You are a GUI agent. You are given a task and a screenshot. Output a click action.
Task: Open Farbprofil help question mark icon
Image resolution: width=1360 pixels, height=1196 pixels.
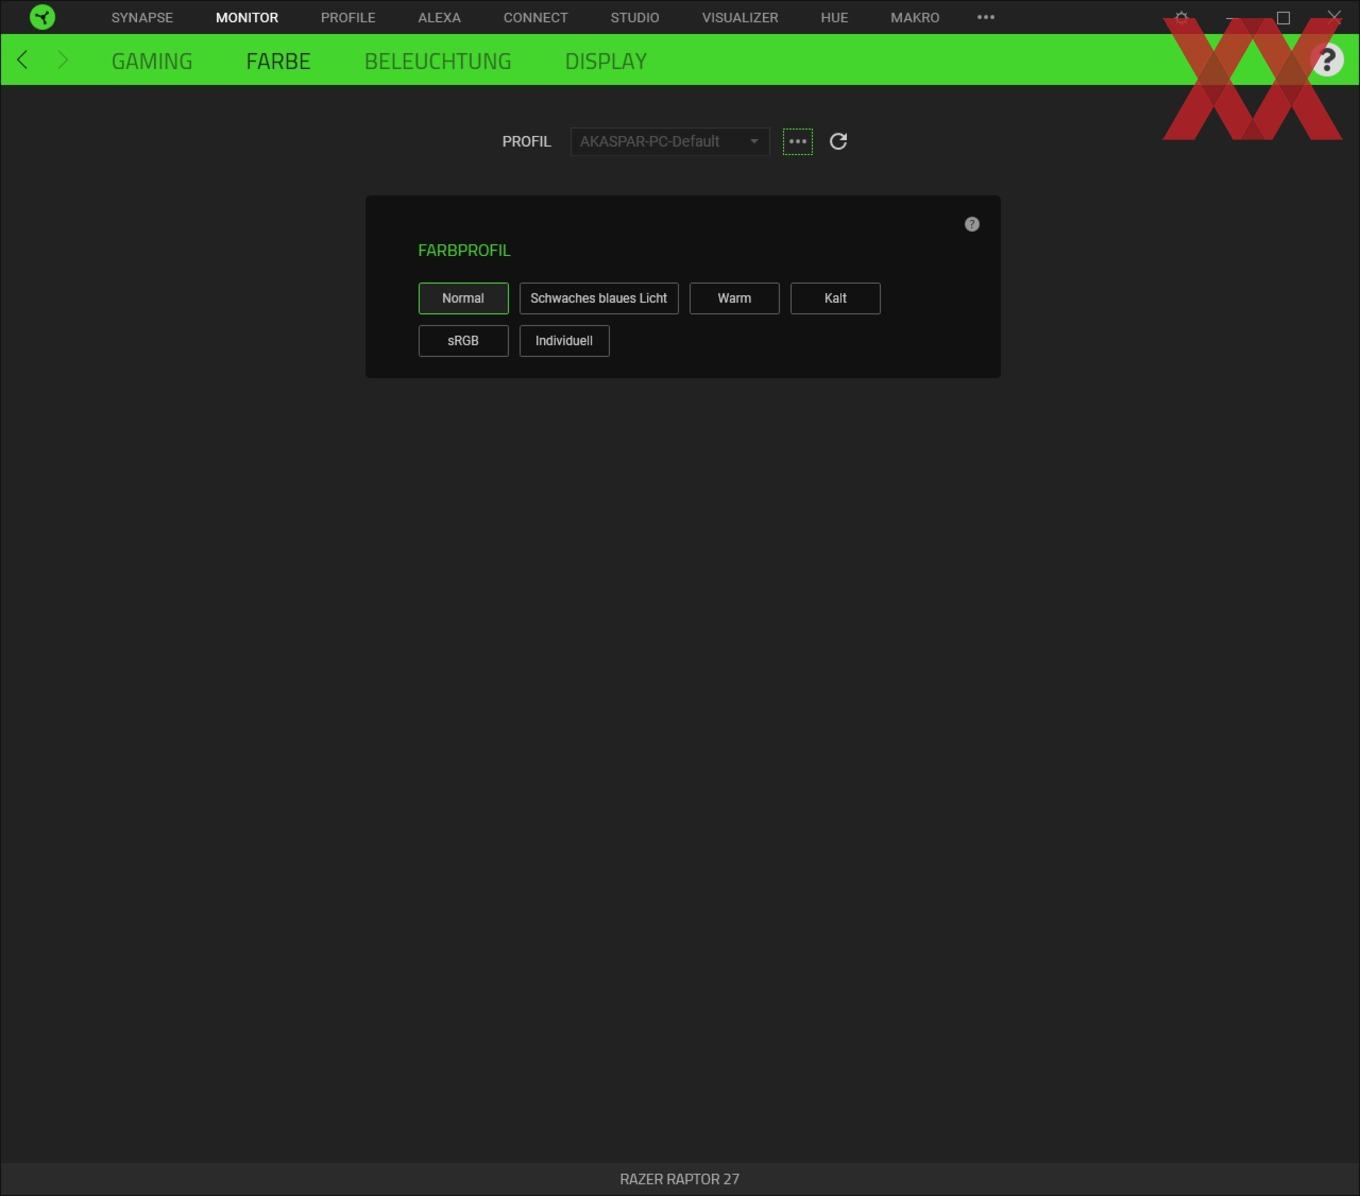click(x=972, y=224)
